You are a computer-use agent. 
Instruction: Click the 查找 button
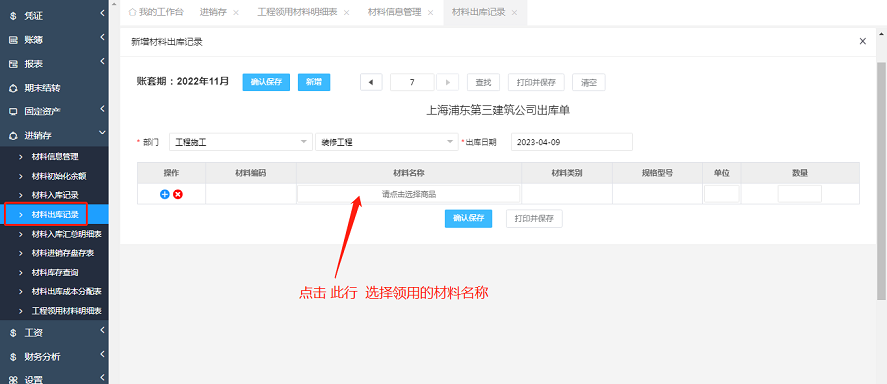pos(483,83)
